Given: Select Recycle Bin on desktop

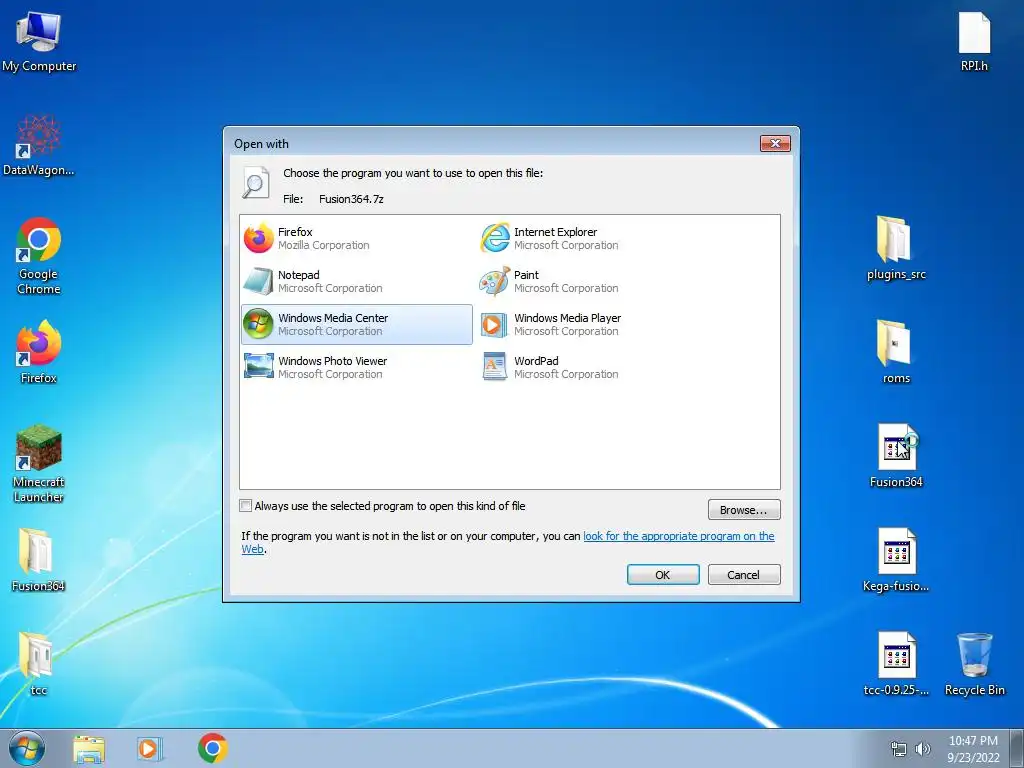Looking at the screenshot, I should point(974,664).
